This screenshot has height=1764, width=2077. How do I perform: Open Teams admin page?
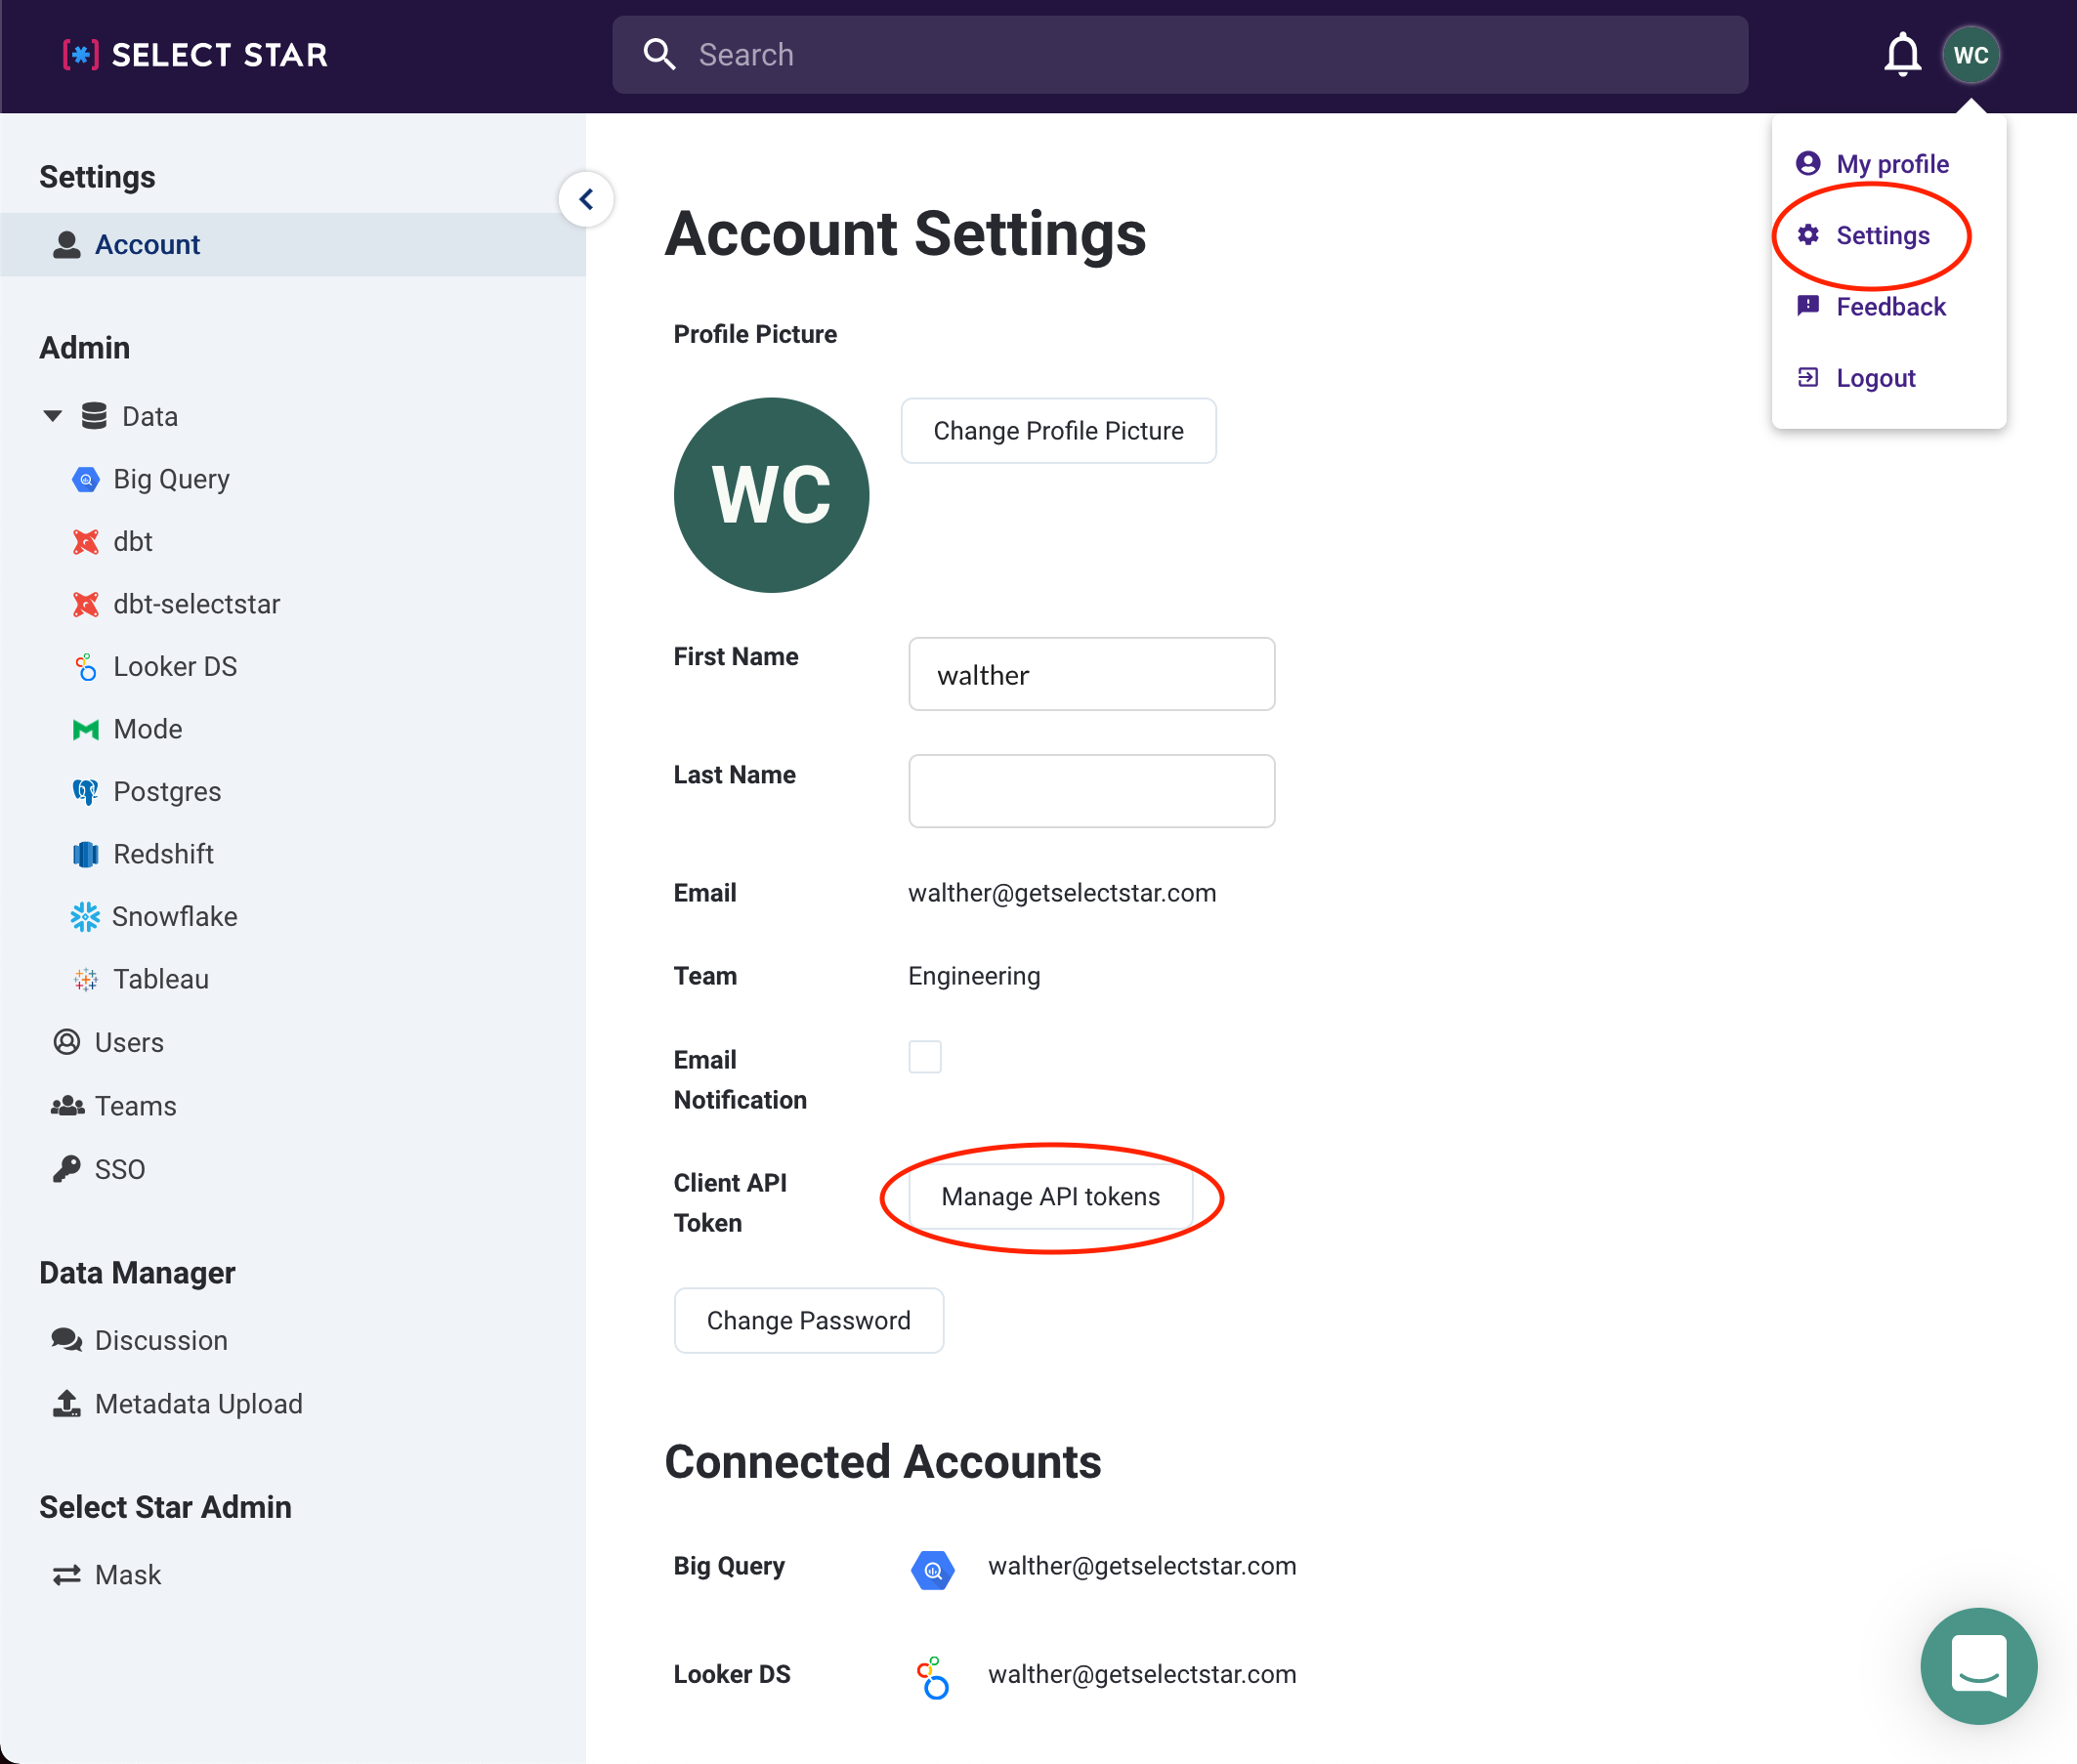coord(135,1106)
